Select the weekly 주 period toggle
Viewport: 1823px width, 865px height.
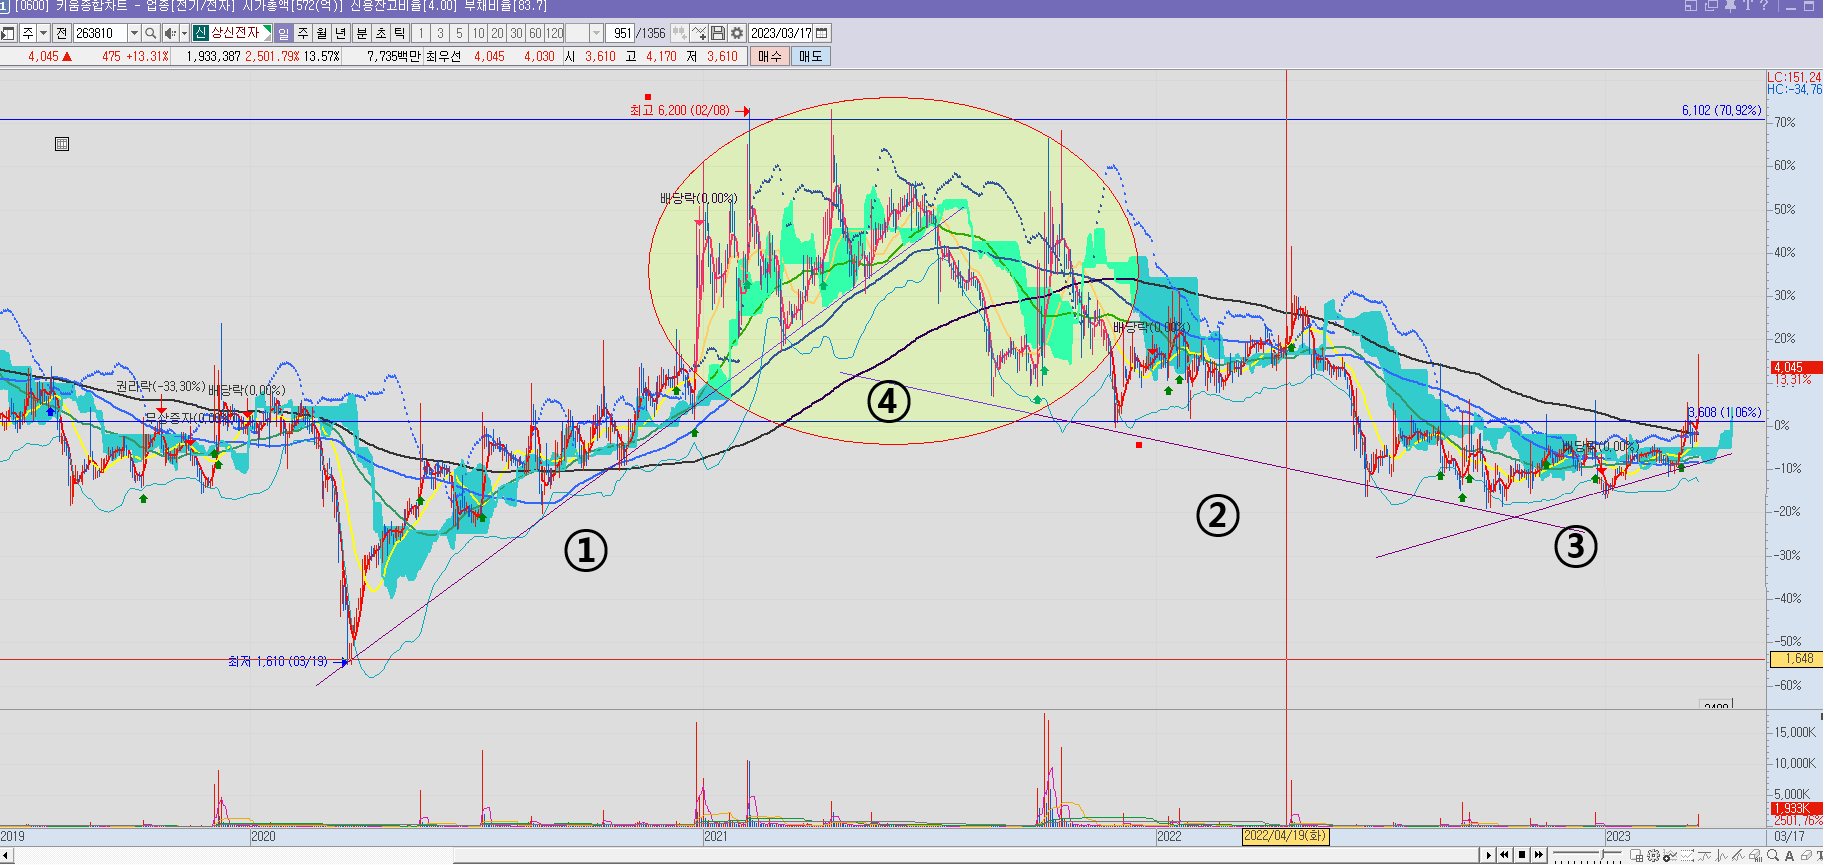click(303, 33)
